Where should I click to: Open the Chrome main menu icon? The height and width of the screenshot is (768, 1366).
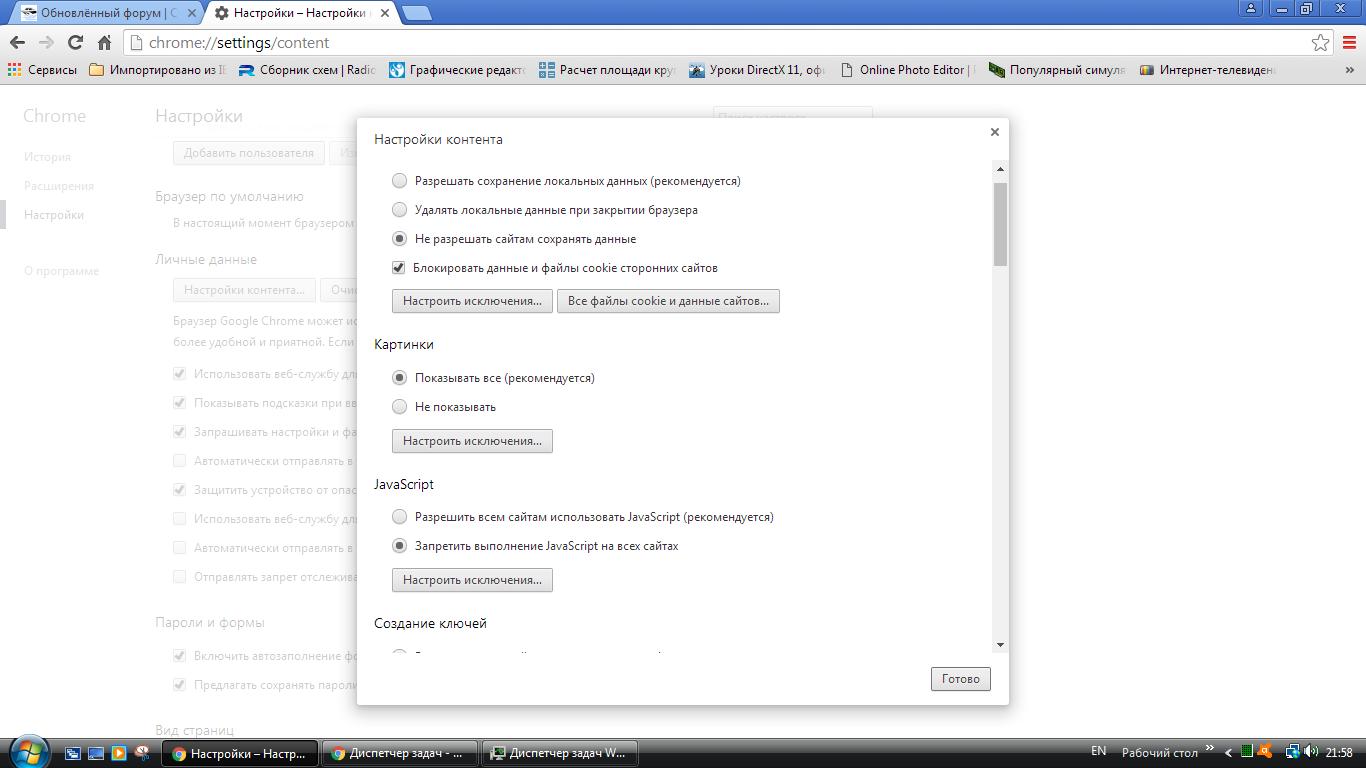1349,42
